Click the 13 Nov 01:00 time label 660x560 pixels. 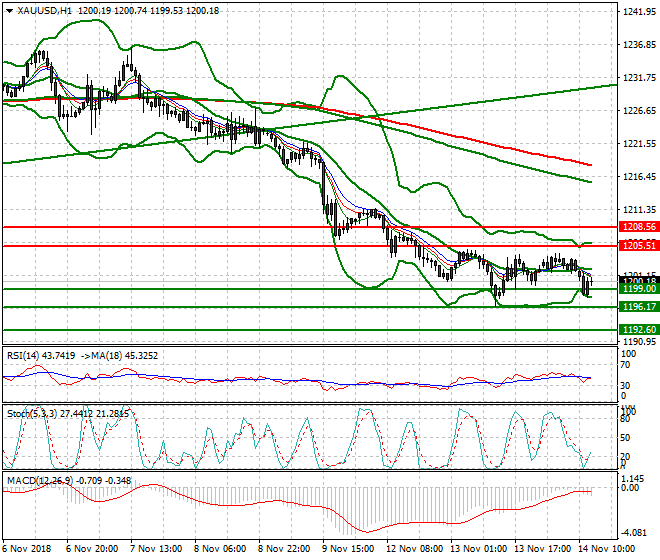pyautogui.click(x=478, y=549)
